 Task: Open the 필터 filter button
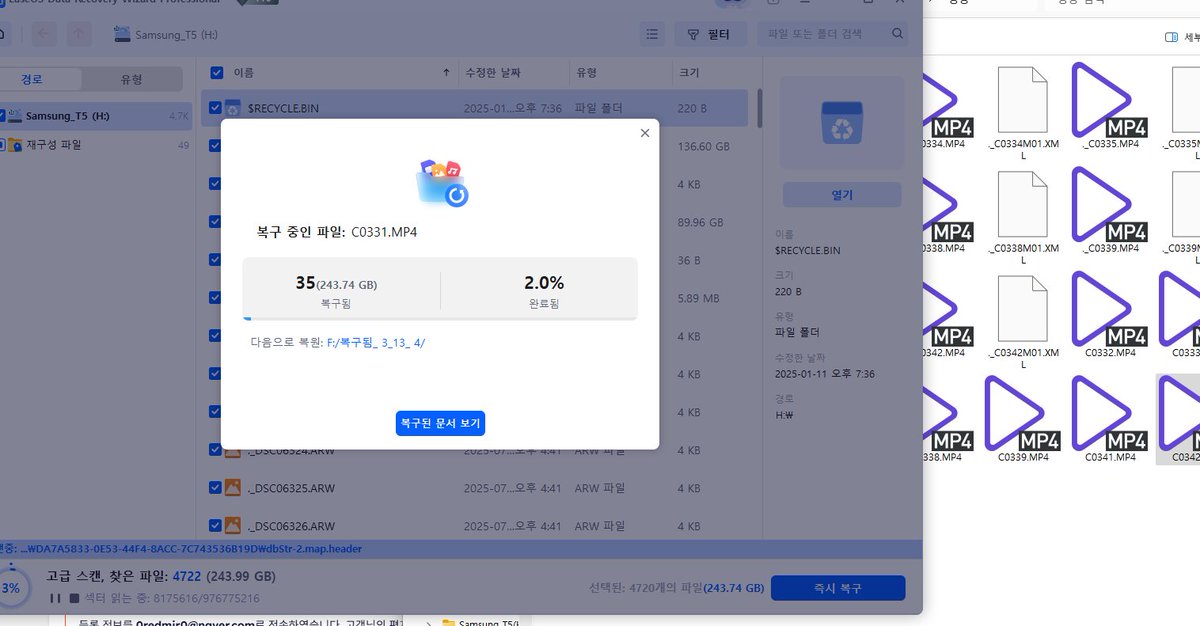point(710,34)
